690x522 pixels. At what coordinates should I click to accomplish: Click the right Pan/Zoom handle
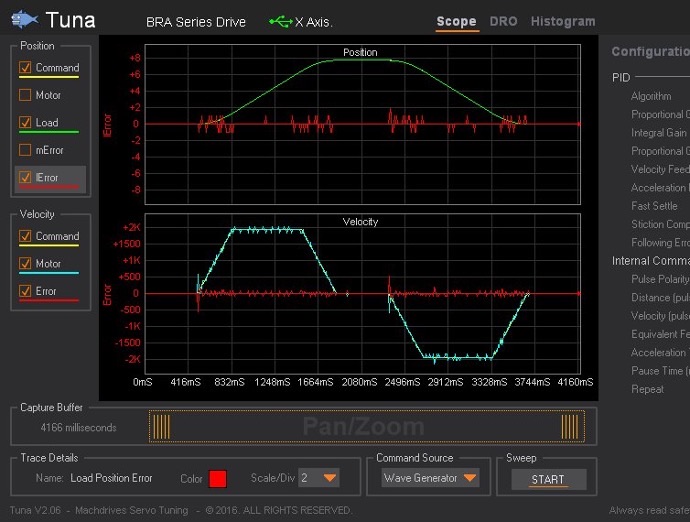tap(570, 426)
